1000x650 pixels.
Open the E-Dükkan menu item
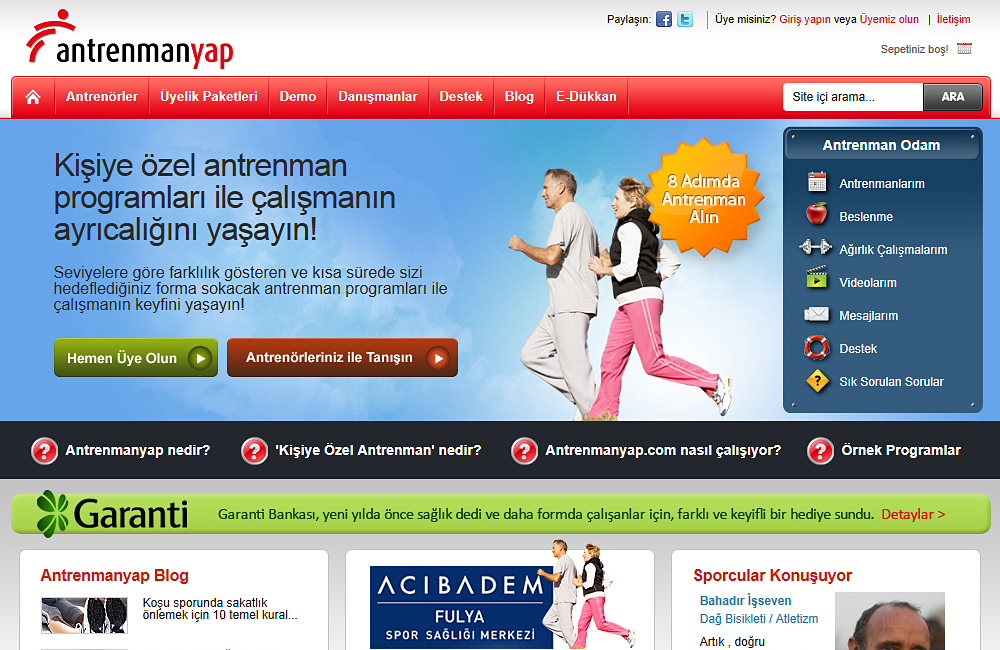586,96
